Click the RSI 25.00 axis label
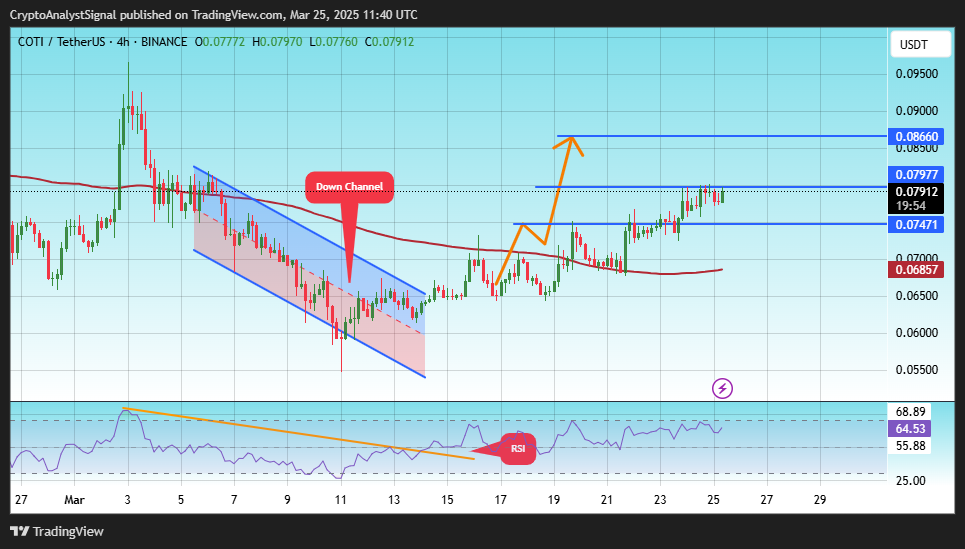Screen dimensions: 965x549 tap(910, 480)
